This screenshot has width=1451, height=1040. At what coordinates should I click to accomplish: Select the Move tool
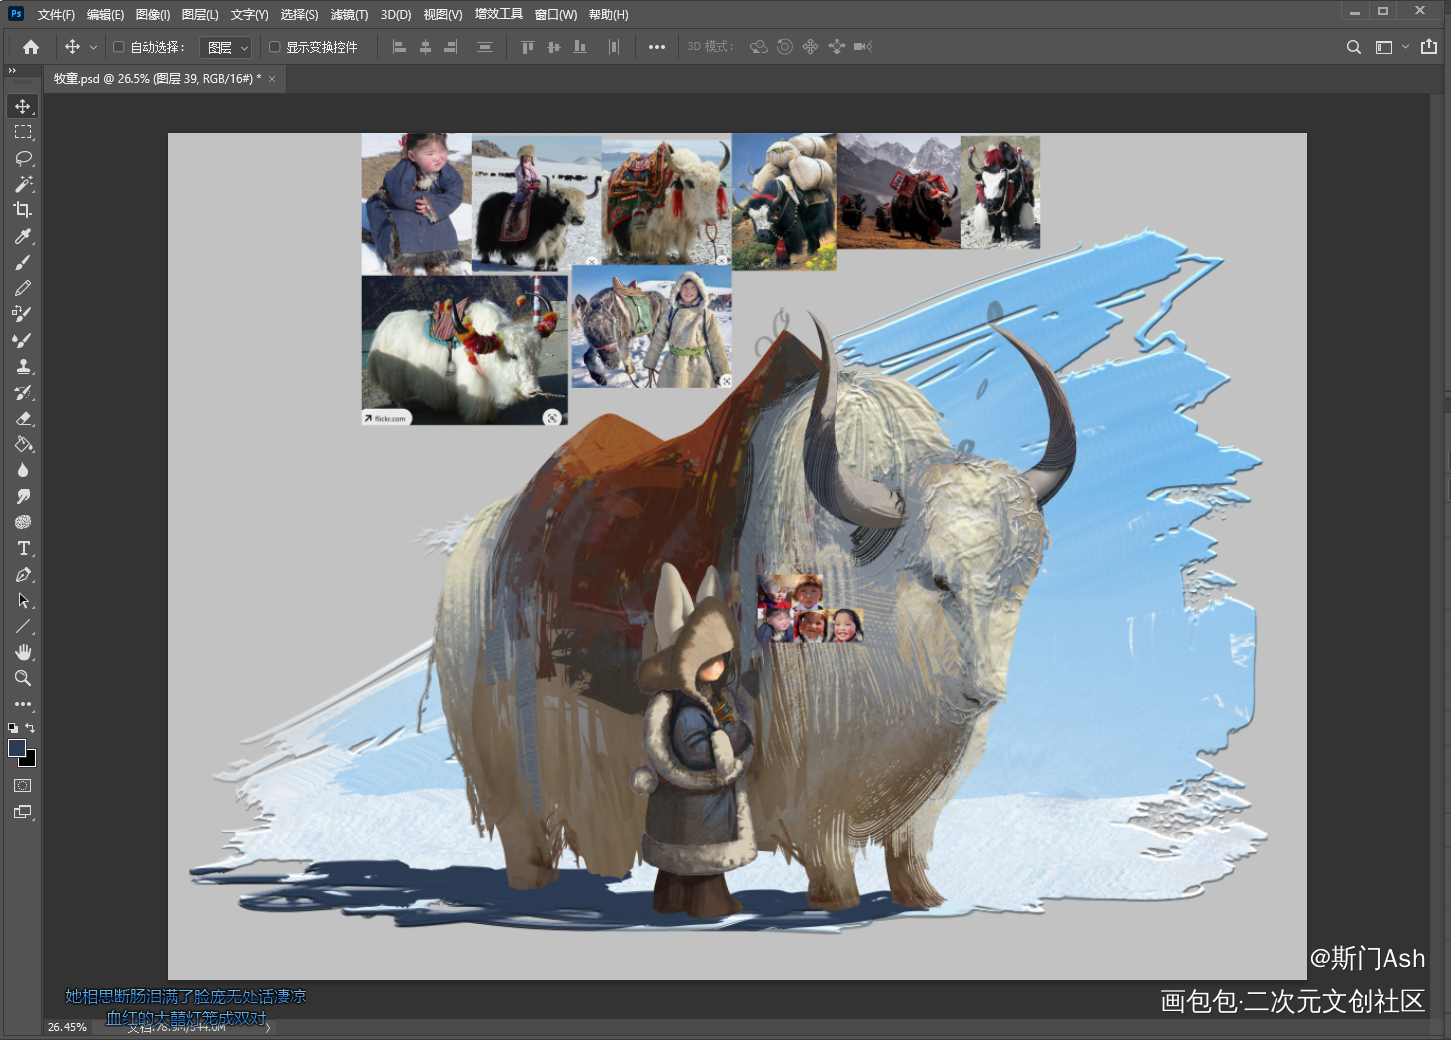coord(23,106)
